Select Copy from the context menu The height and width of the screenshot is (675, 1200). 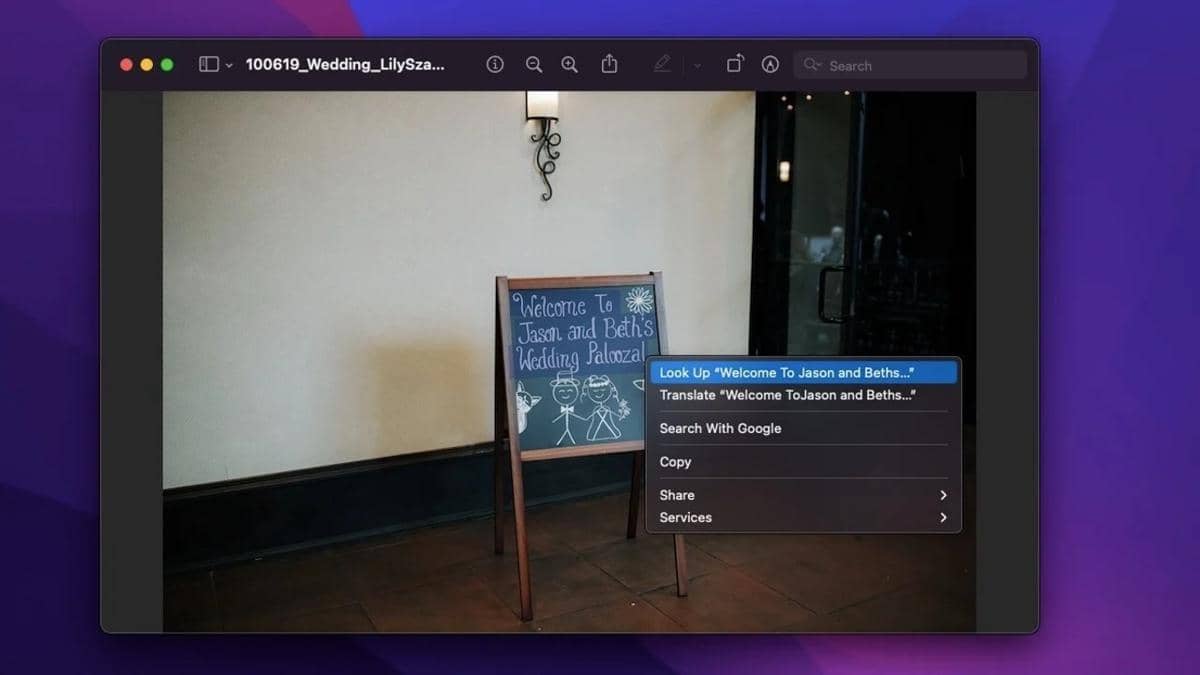[803, 462]
